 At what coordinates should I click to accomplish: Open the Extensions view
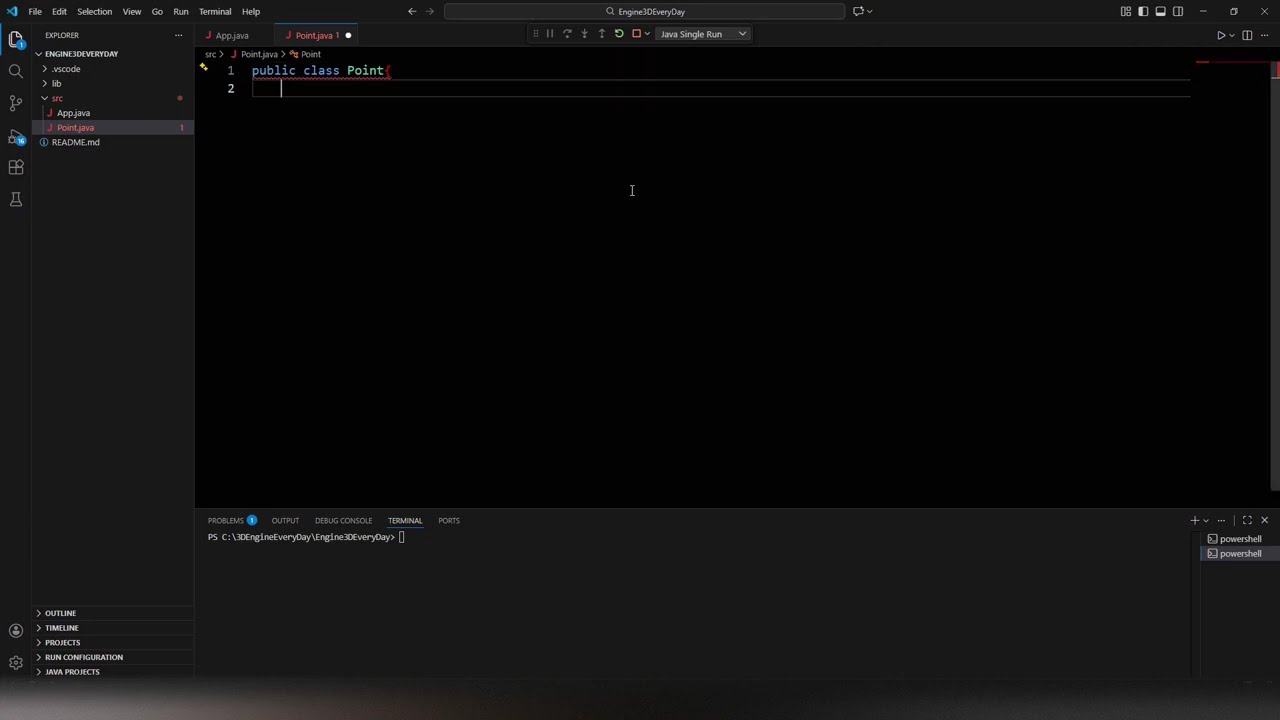[16, 167]
